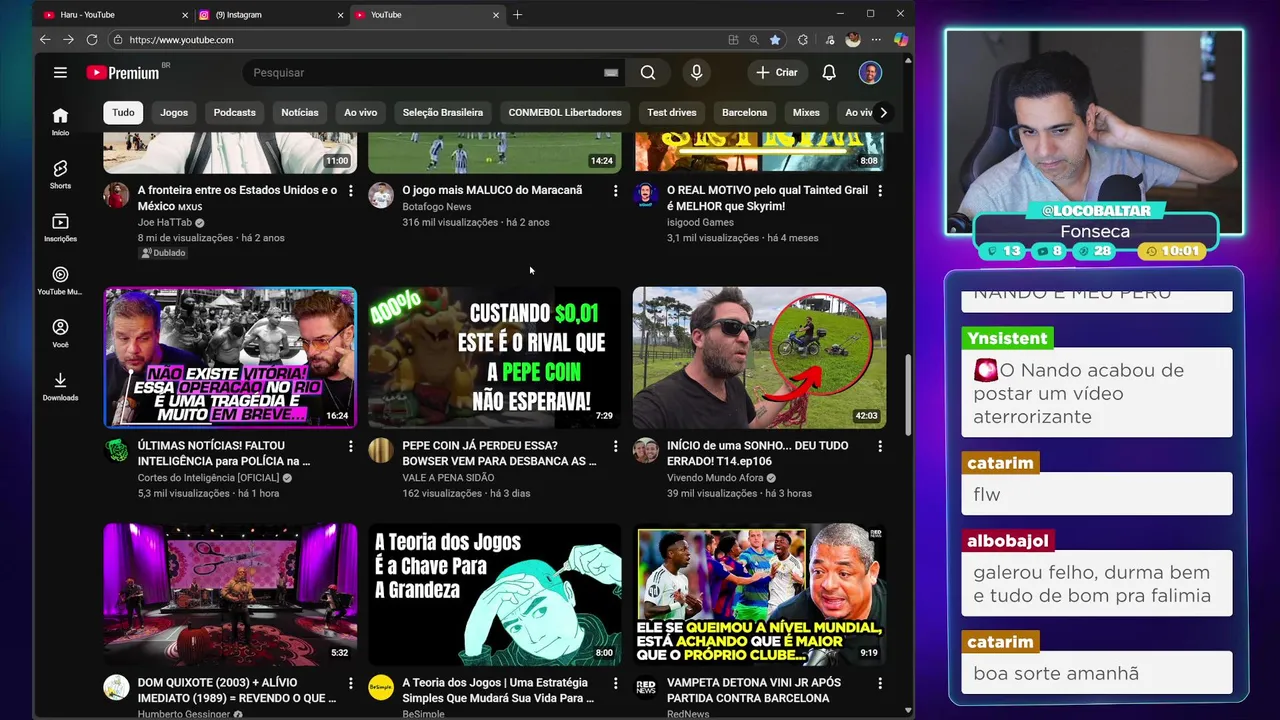Select the Podcasts filter chip
This screenshot has width=1280, height=720.
[x=235, y=112]
